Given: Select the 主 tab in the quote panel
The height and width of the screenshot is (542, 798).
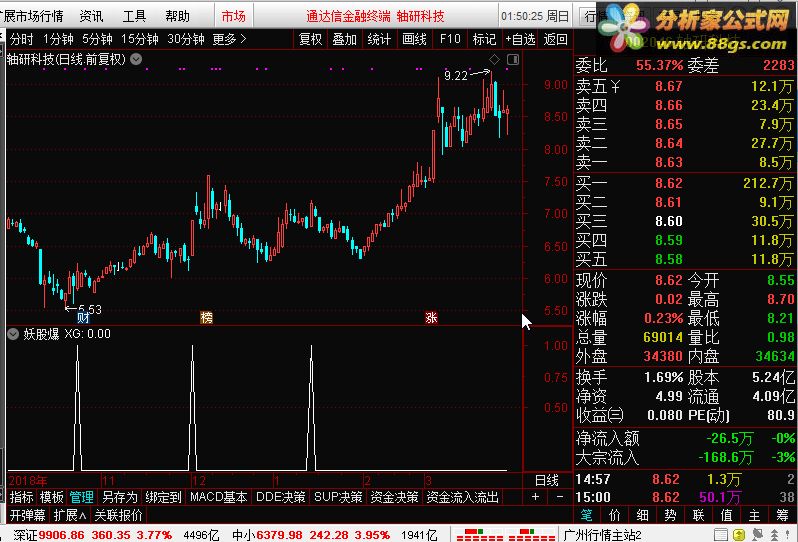Looking at the screenshot, I should click(754, 515).
